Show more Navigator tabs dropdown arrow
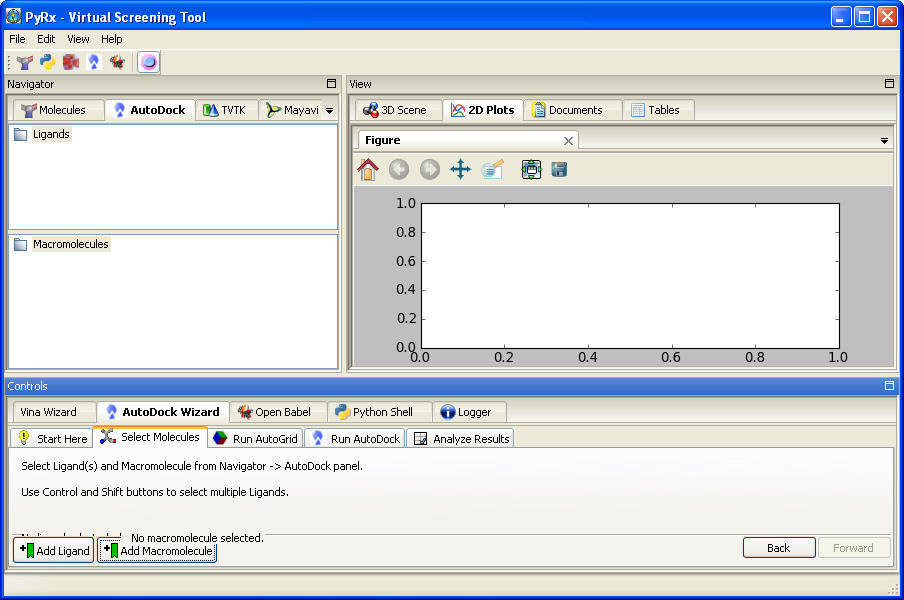 pos(329,111)
